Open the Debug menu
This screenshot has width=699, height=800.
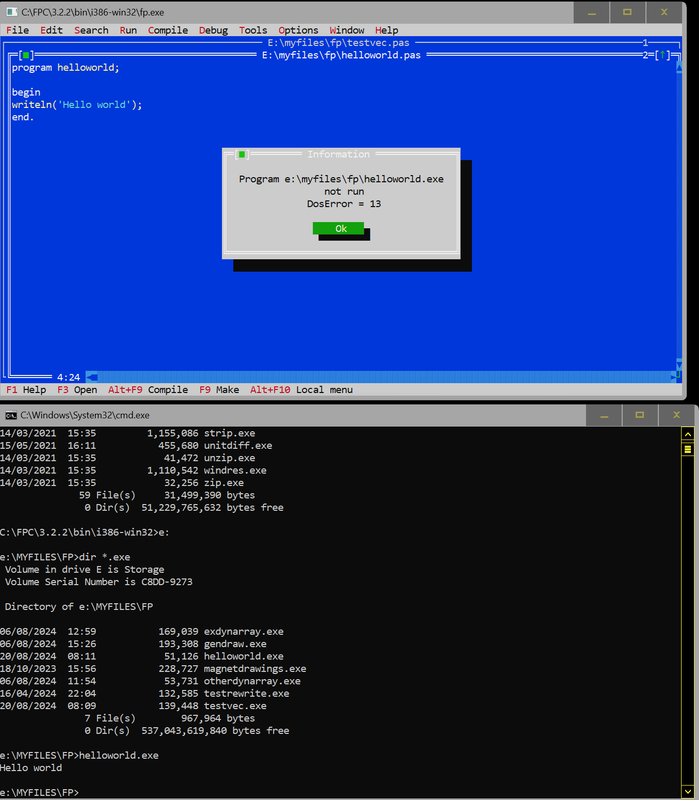pyautogui.click(x=213, y=30)
